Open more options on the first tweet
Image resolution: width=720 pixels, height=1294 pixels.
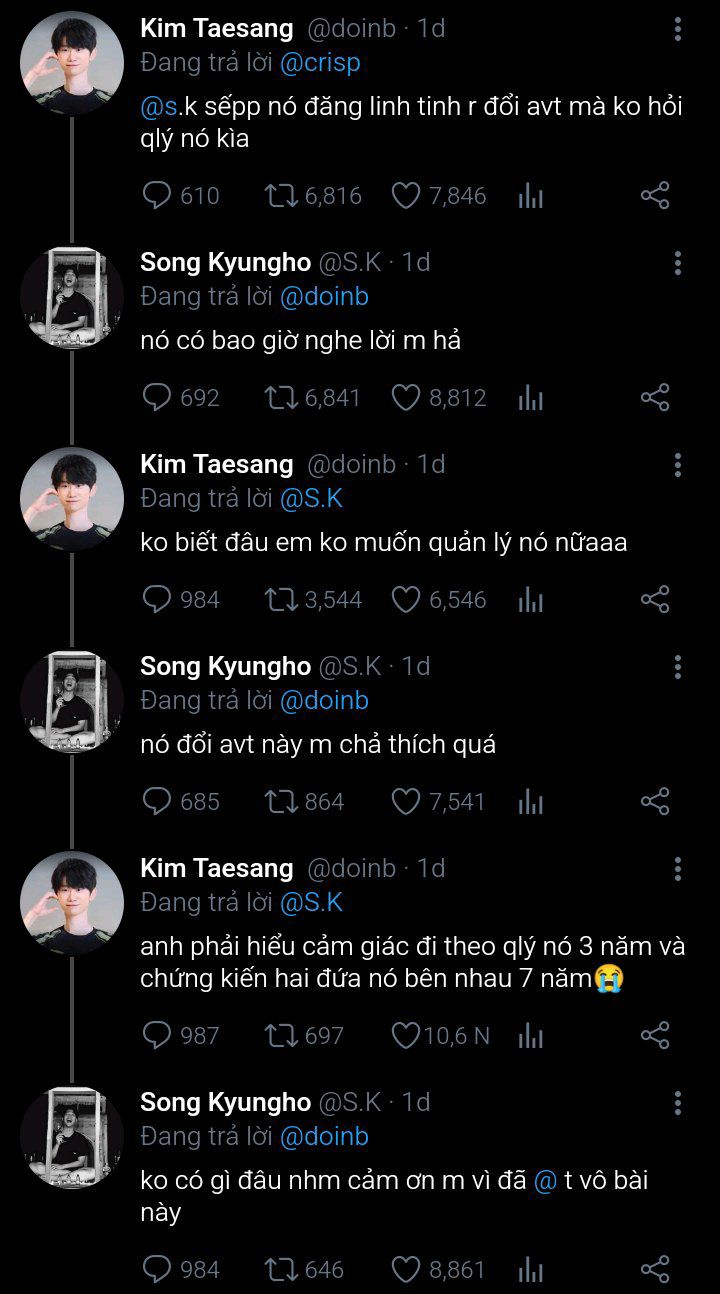tap(677, 29)
